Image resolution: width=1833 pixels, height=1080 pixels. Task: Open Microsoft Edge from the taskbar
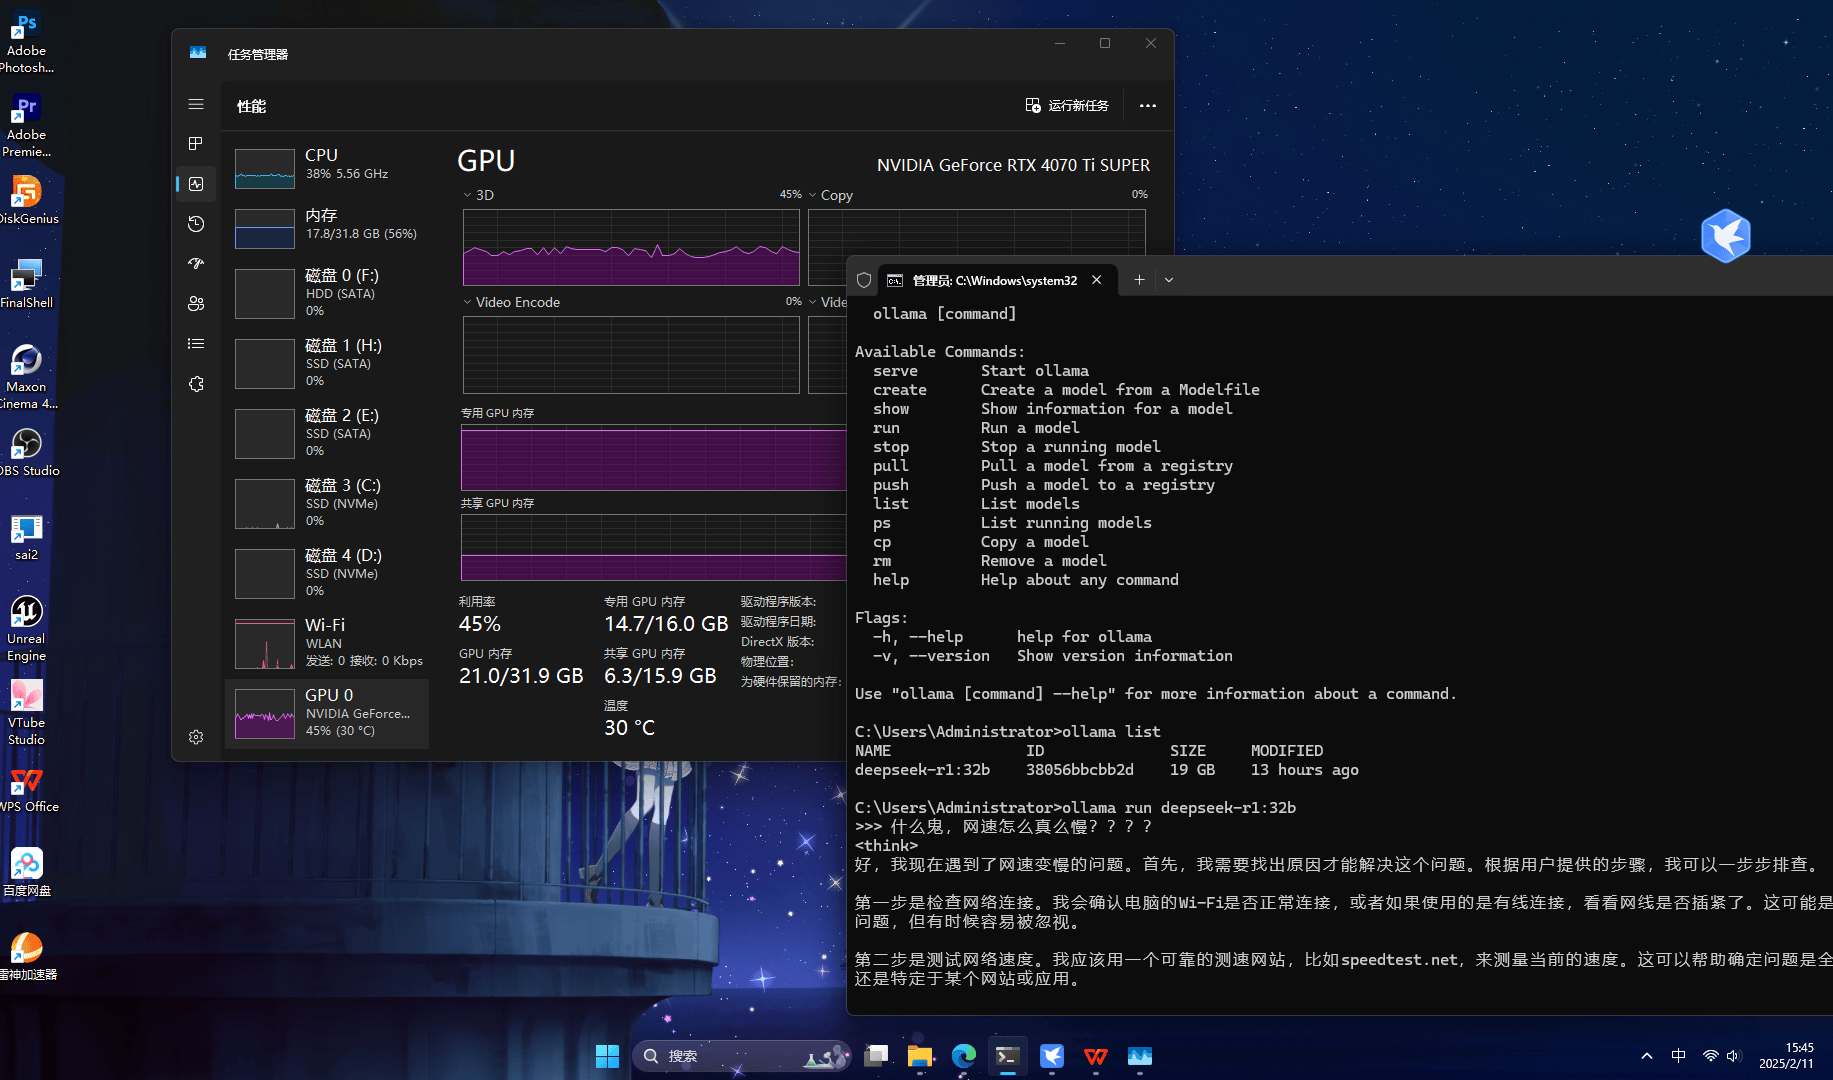pyautogui.click(x=963, y=1056)
